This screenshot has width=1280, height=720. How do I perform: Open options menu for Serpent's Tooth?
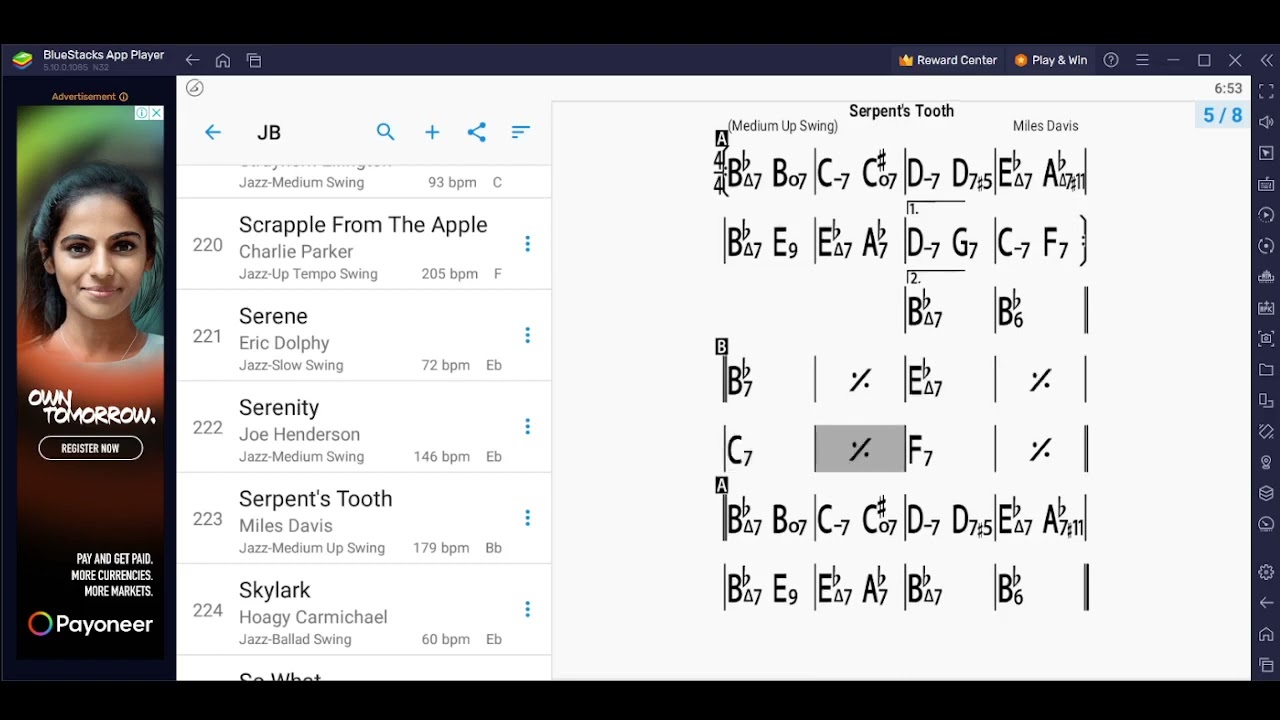[x=527, y=518]
